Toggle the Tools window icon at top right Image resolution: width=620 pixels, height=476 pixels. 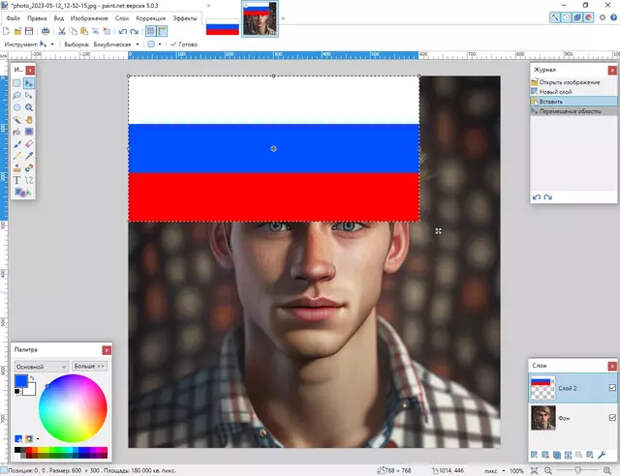[x=555, y=17]
